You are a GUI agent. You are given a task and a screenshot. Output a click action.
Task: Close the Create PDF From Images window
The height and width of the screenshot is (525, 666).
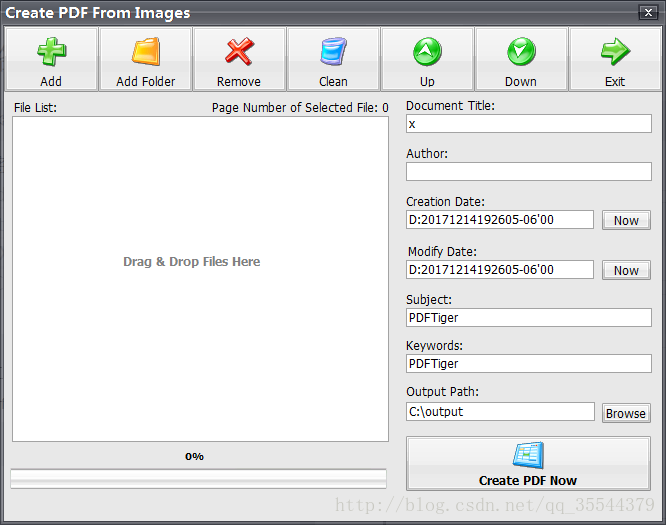[x=647, y=12]
